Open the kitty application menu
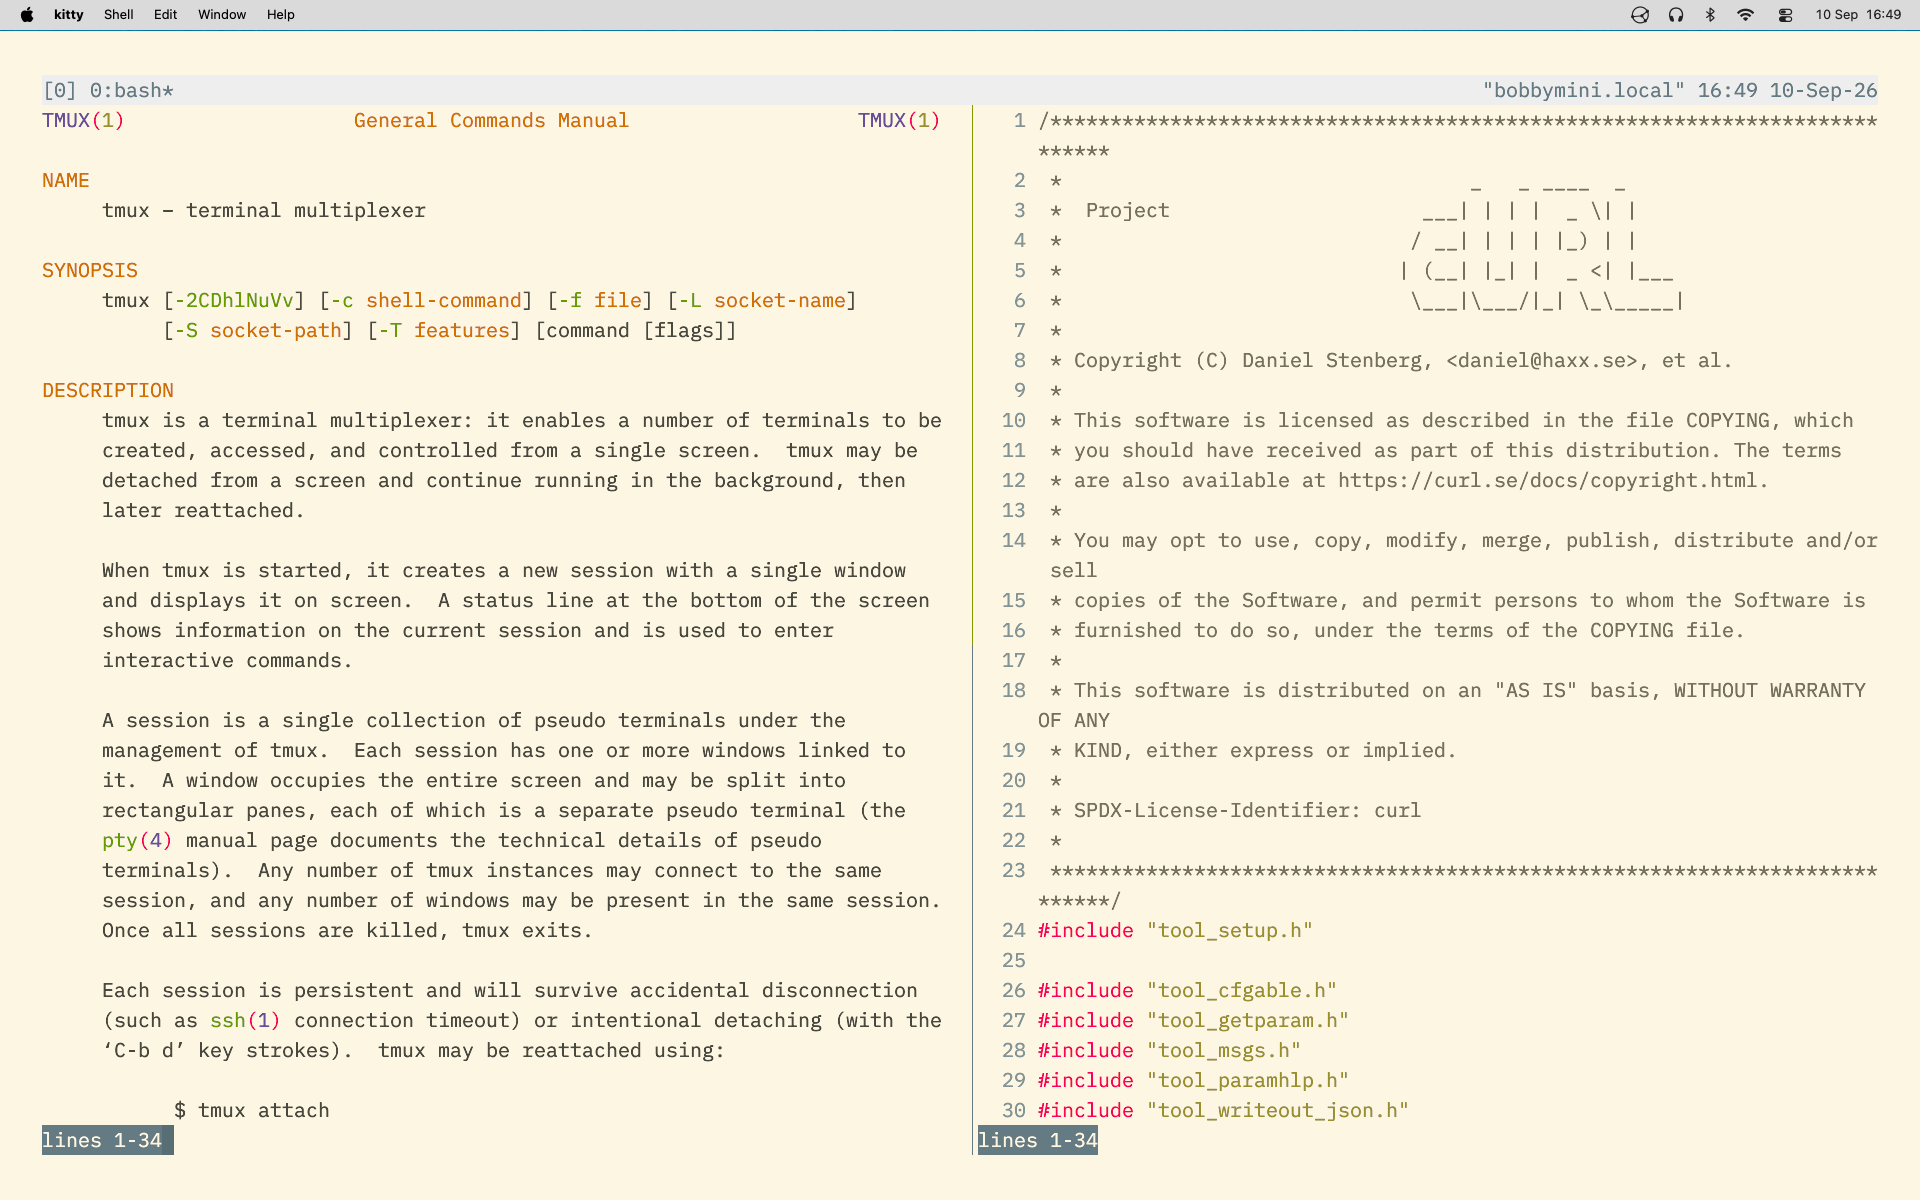This screenshot has height=1200, width=1920. click(x=69, y=15)
